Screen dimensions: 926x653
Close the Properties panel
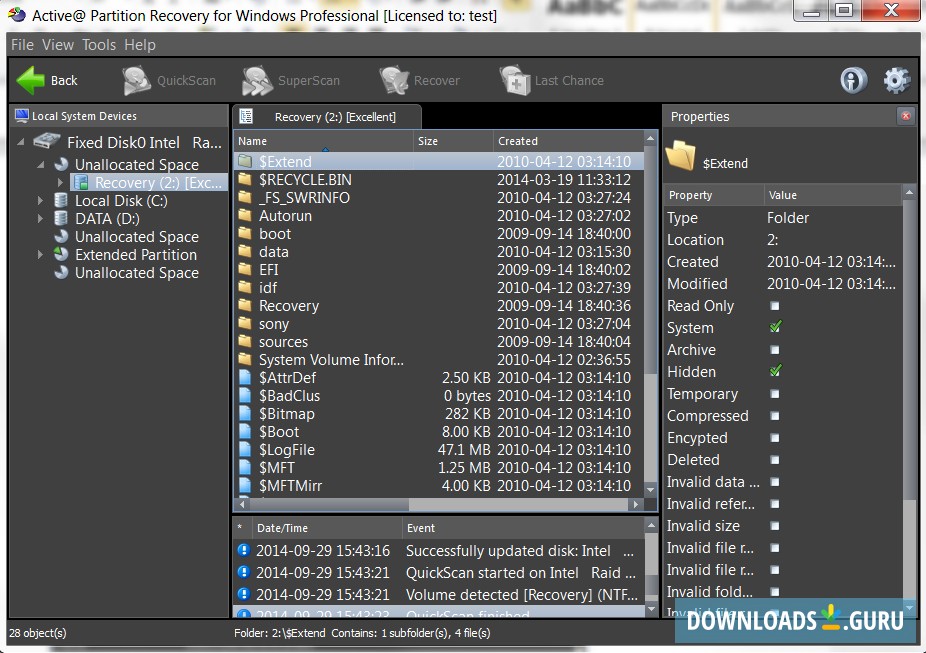(x=908, y=116)
